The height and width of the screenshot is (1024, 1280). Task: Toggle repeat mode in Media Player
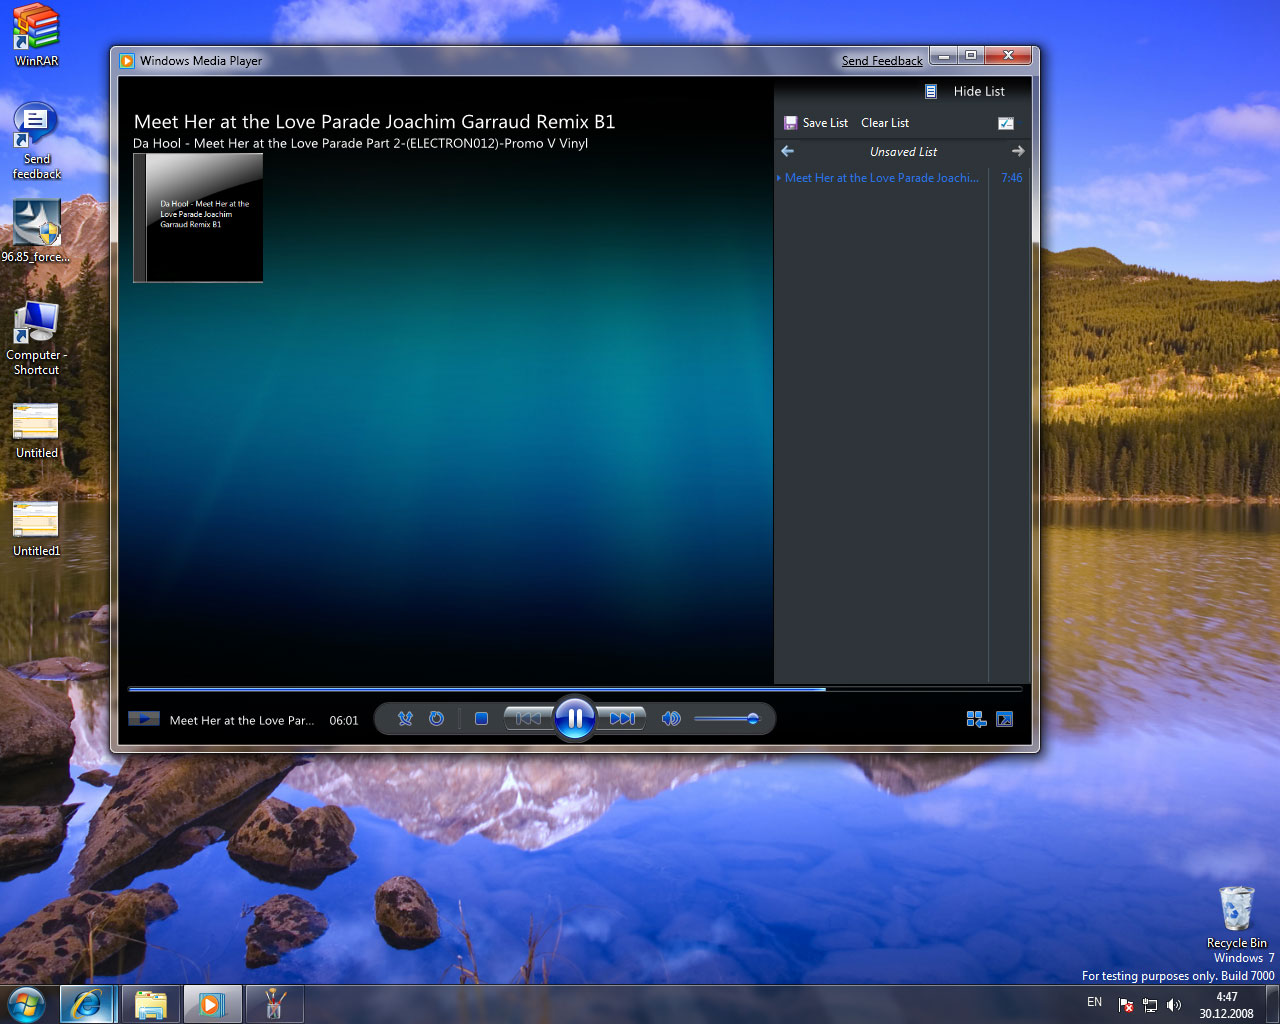(x=437, y=719)
